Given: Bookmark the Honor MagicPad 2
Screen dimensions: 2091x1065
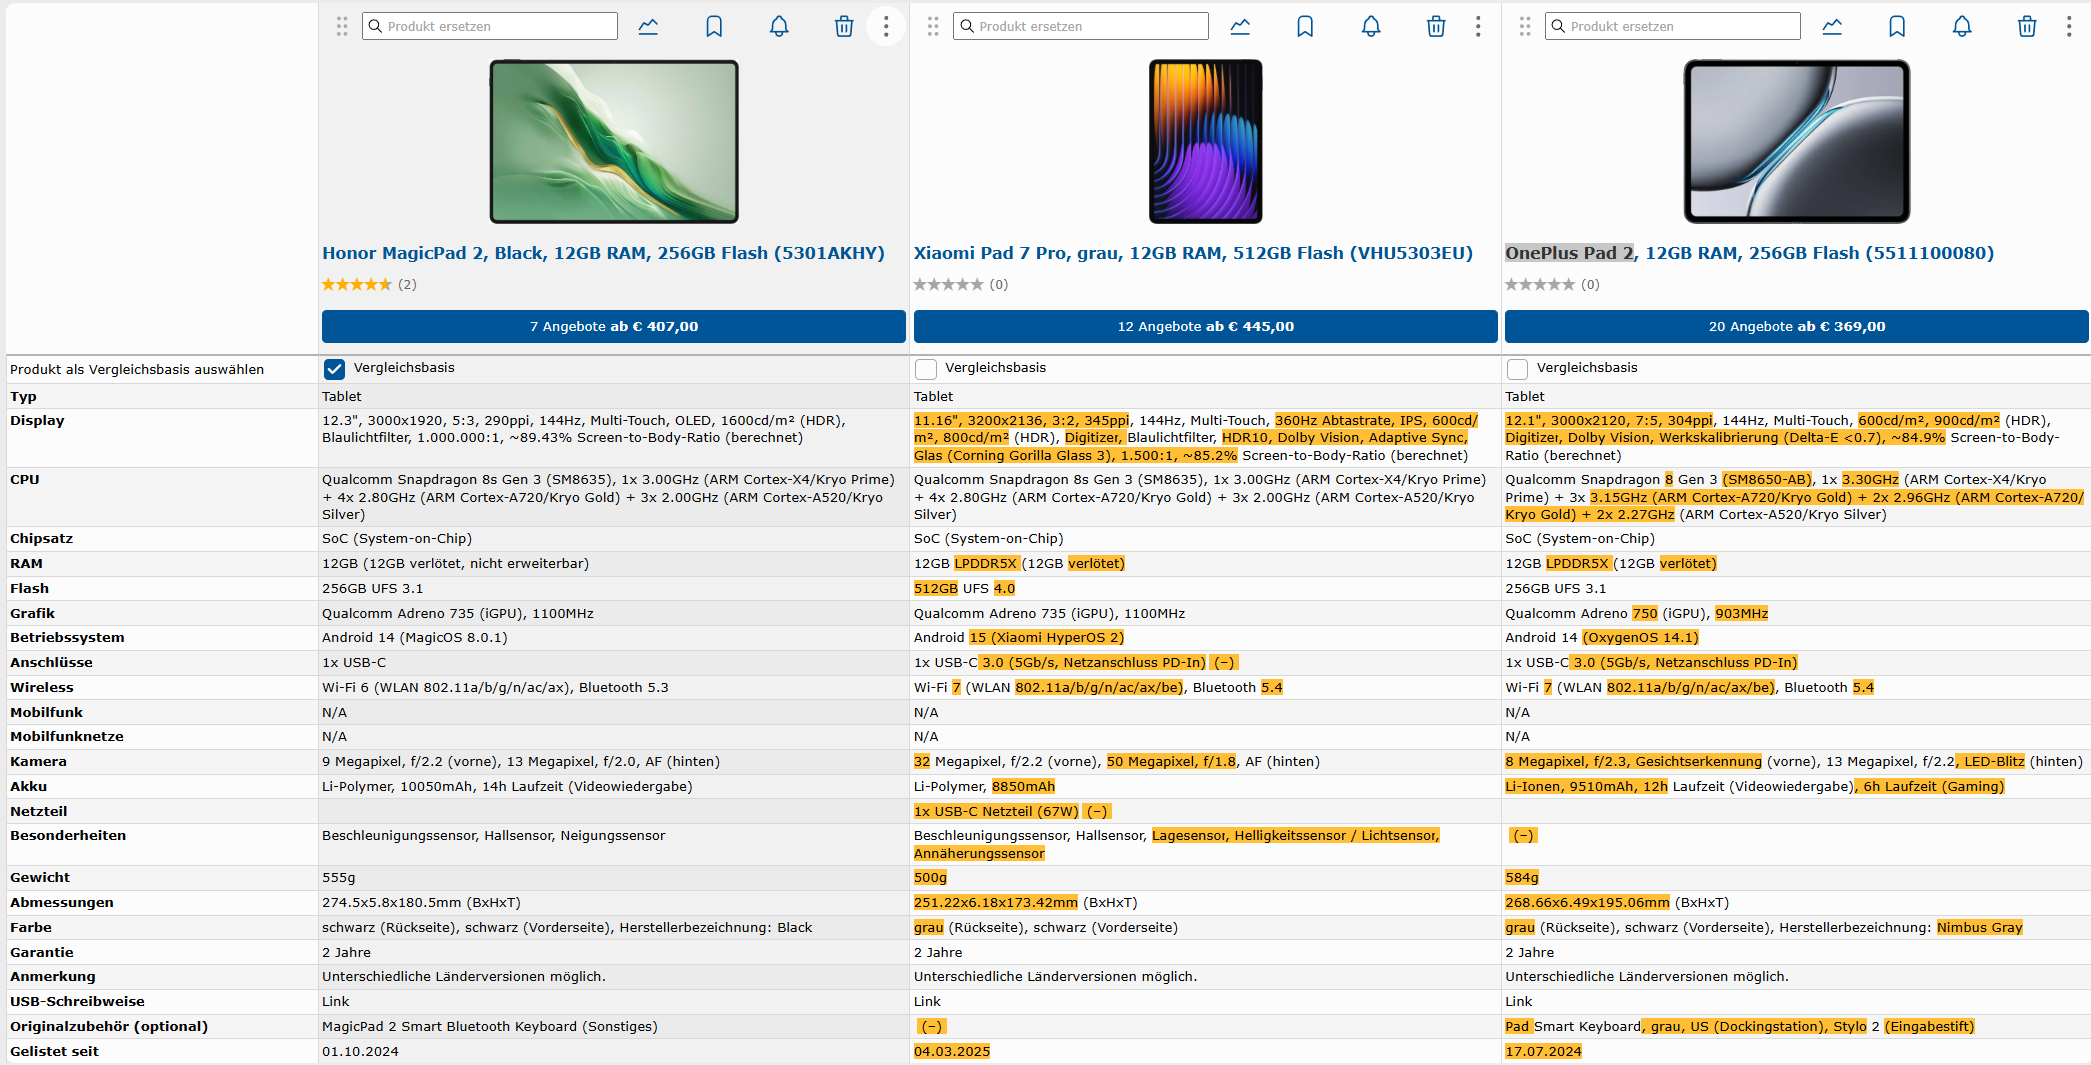Looking at the screenshot, I should 714,27.
